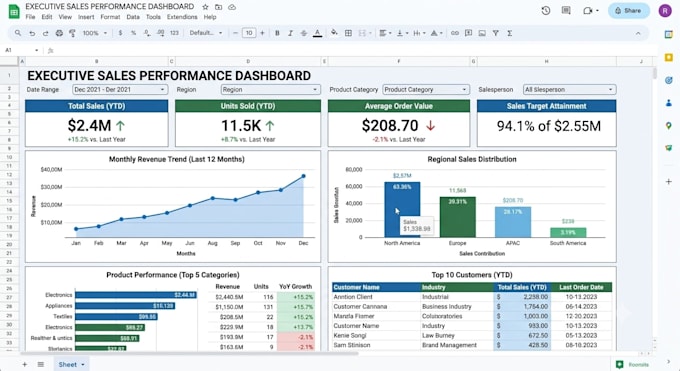Open the name box dropdown arrow
The height and width of the screenshot is (371, 680).
tap(36, 50)
